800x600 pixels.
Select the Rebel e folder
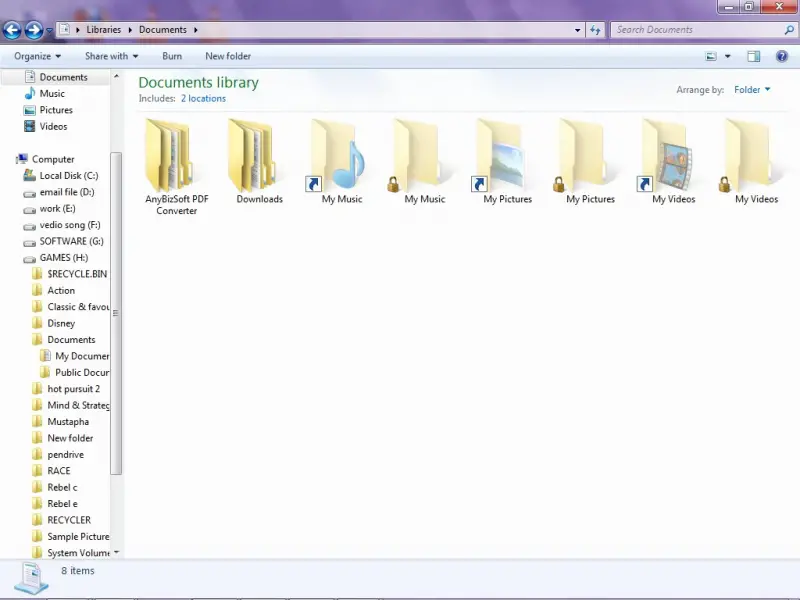[x=55, y=504]
